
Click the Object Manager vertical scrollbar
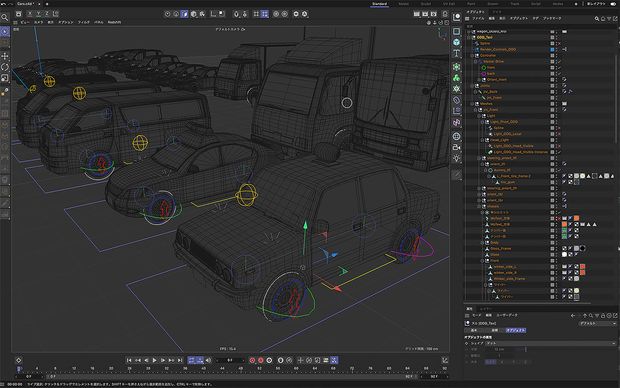615,98
